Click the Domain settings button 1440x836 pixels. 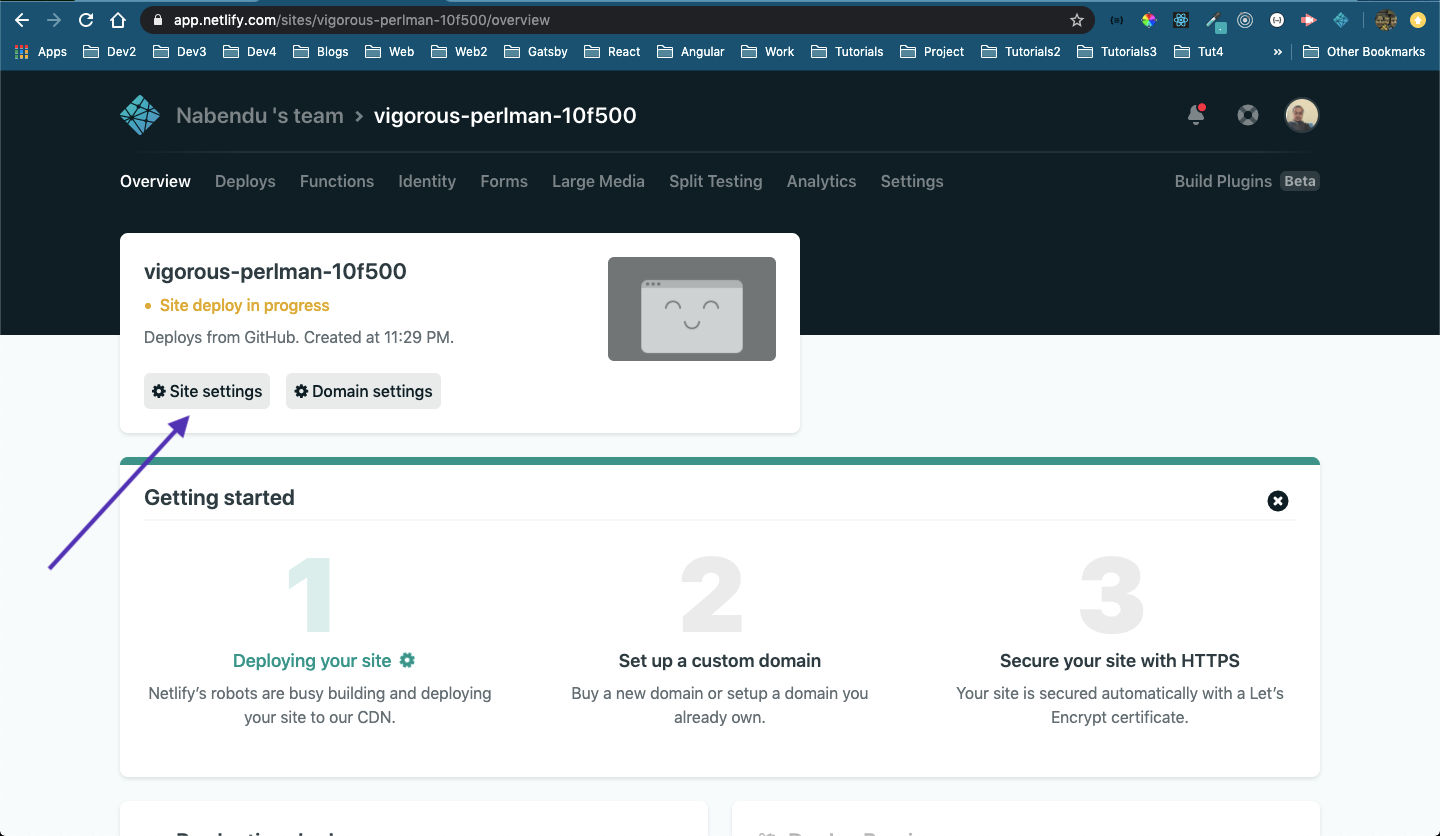tap(363, 391)
